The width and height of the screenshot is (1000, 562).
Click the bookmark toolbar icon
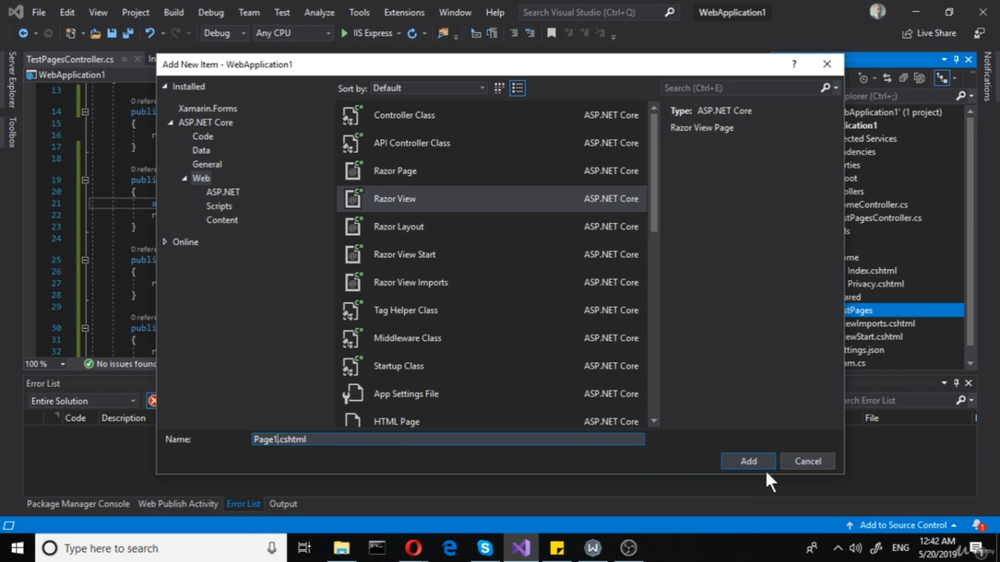552,33
